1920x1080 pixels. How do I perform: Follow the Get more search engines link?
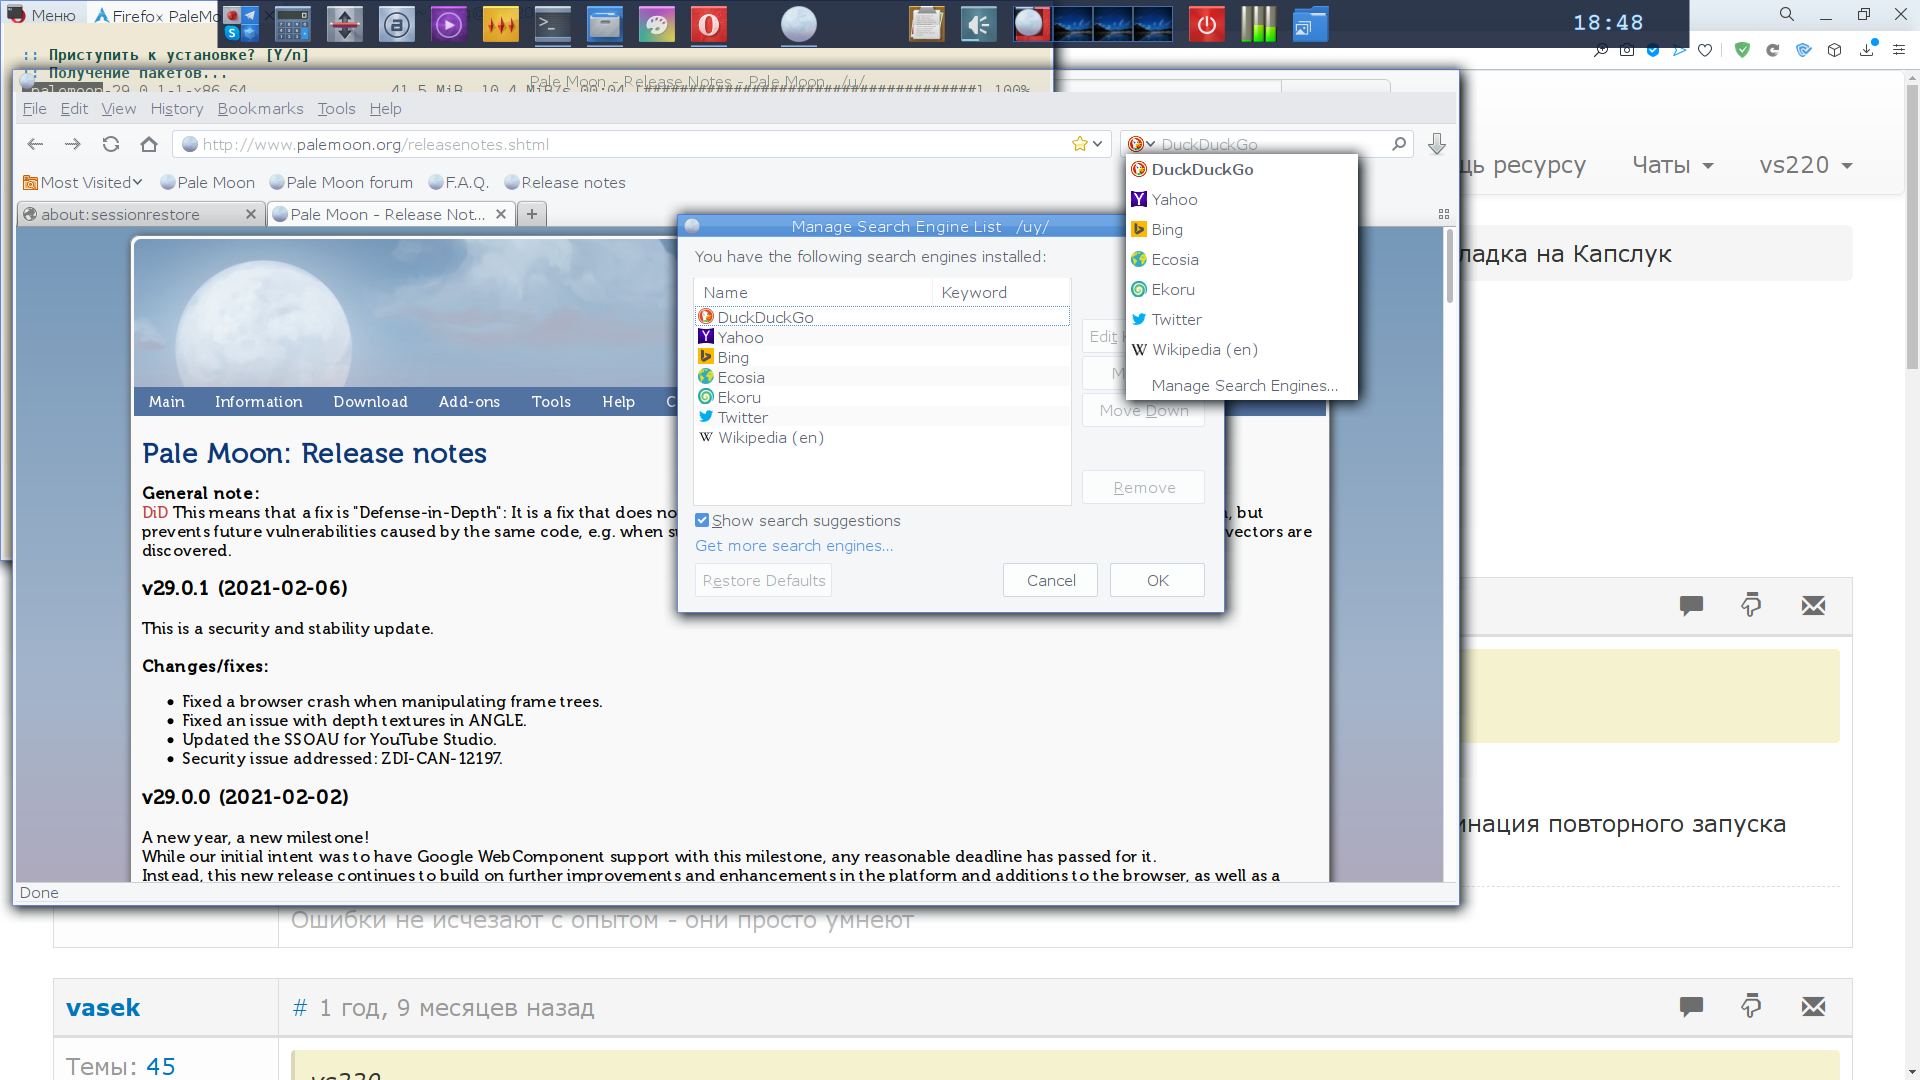tap(794, 545)
